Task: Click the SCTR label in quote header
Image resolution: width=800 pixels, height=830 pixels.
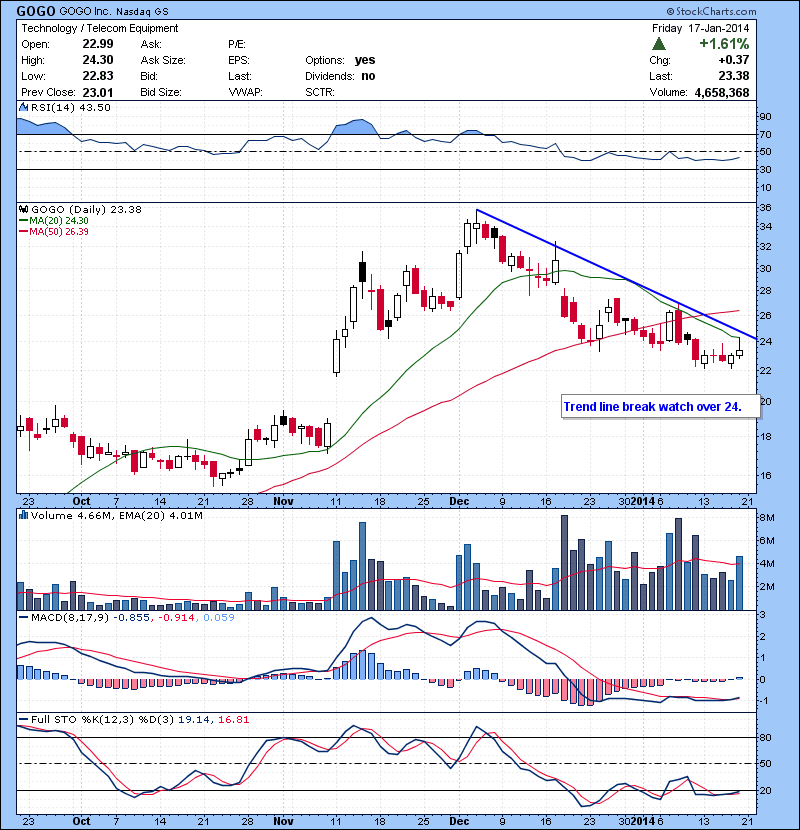Action: click(319, 93)
